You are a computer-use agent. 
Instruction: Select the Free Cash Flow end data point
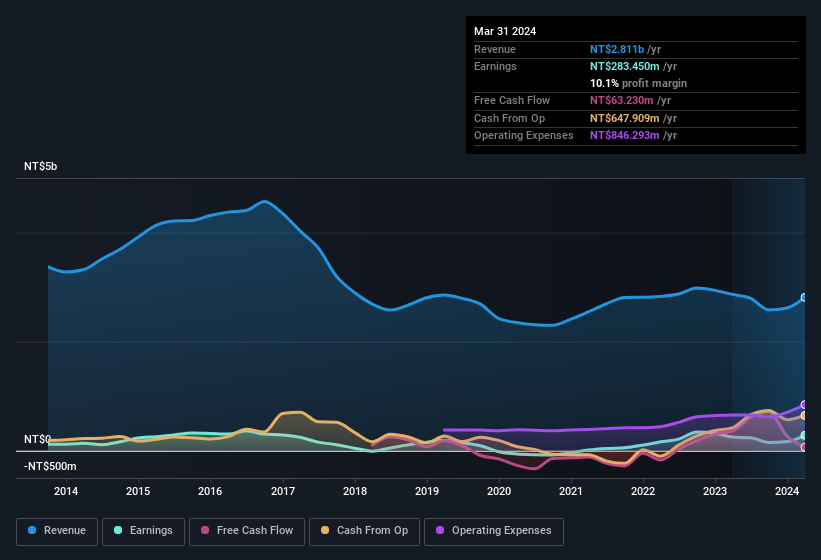pyautogui.click(x=804, y=447)
